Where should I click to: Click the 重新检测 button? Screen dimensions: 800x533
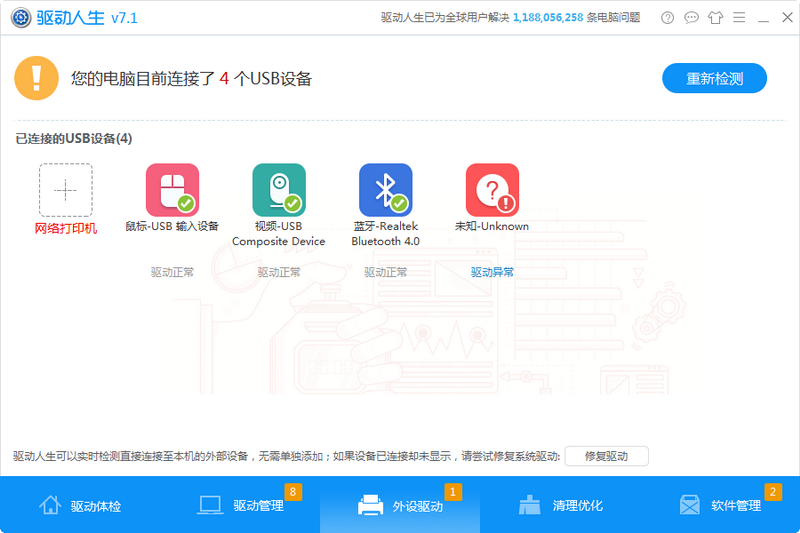[x=714, y=78]
